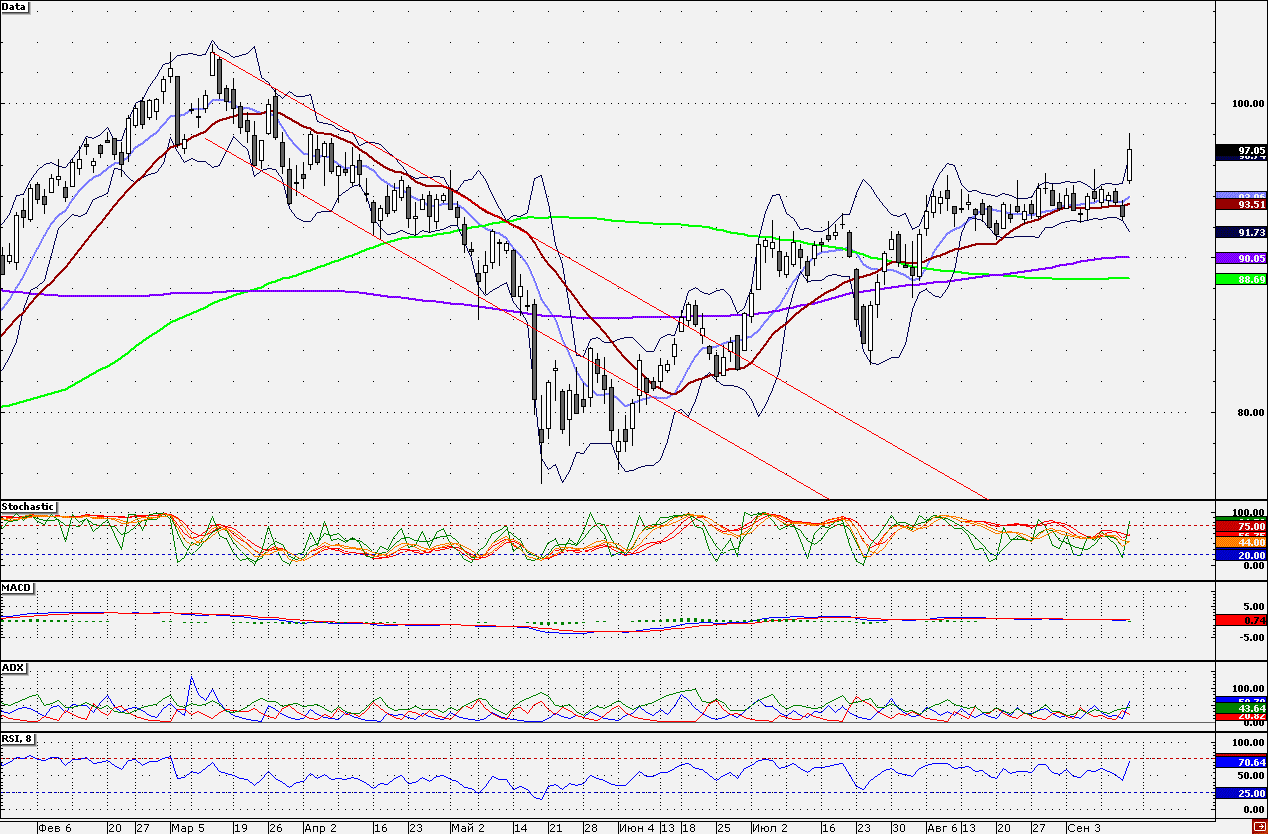The image size is (1268, 834).
Task: Select the Data panel label
Action: pos(15,7)
